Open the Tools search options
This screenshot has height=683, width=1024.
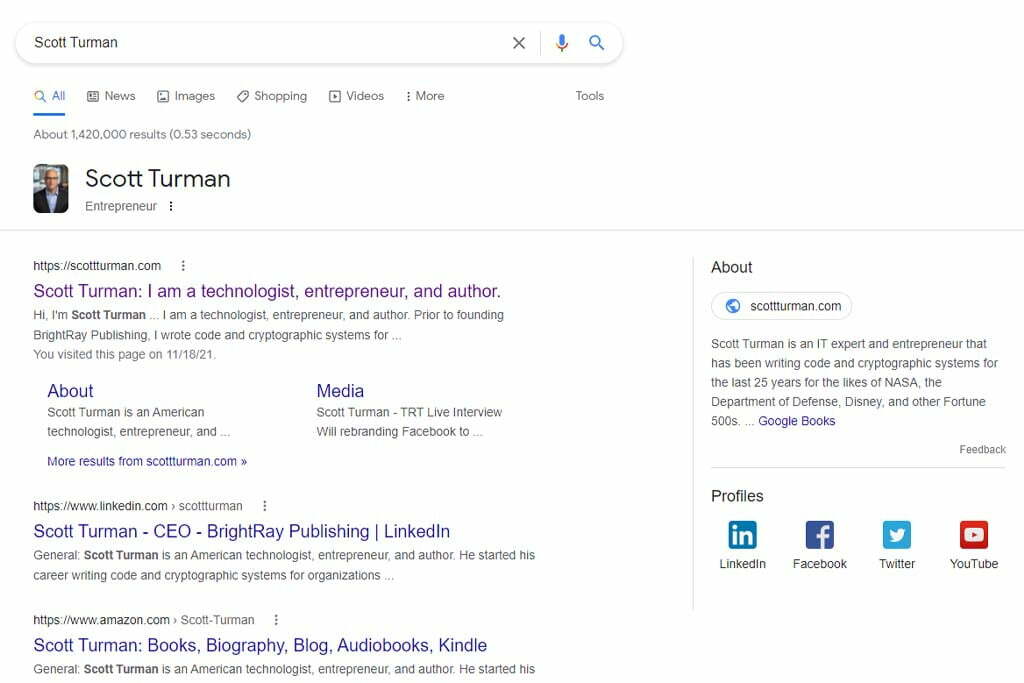click(x=590, y=96)
